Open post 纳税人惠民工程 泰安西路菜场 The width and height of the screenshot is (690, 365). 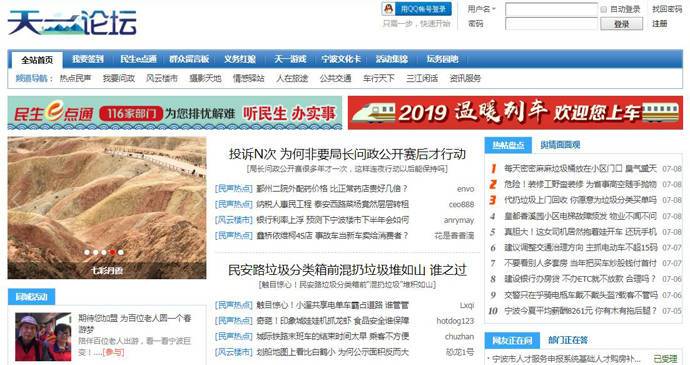(333, 204)
